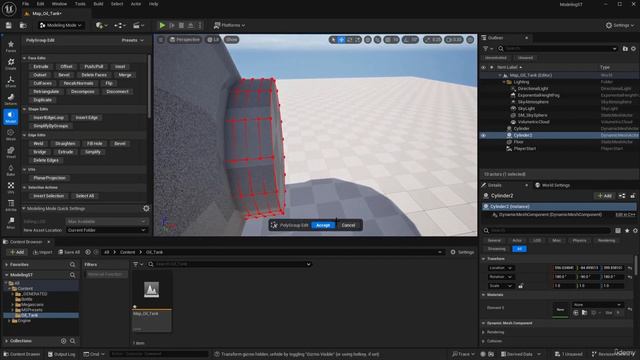The width and height of the screenshot is (640, 360).
Task: Activate the Select mode arrow in the viewport toolbar
Action: [x=333, y=40]
